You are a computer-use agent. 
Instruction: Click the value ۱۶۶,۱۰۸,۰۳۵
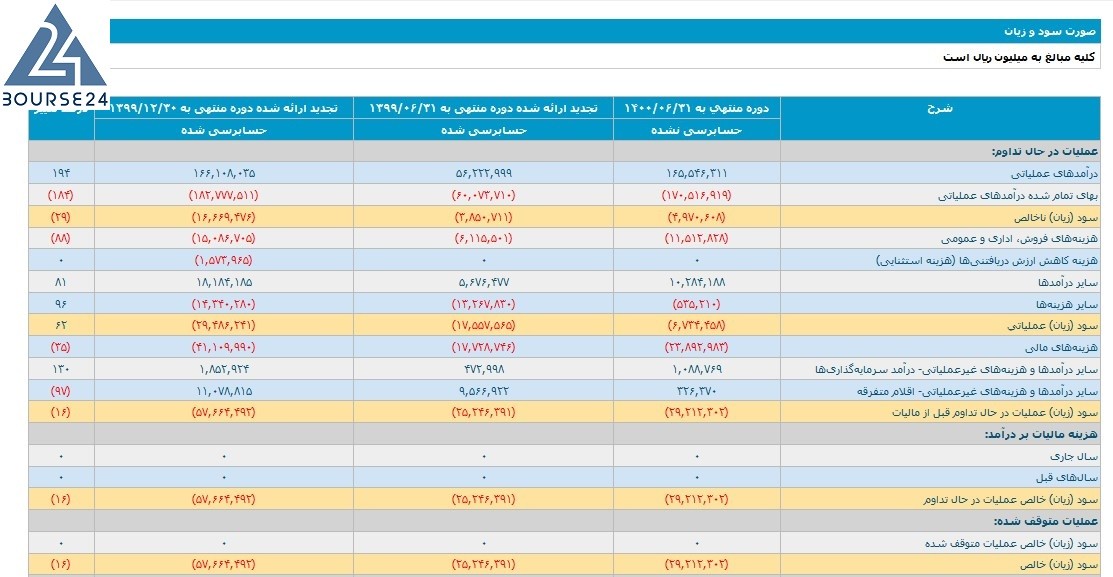[224, 173]
